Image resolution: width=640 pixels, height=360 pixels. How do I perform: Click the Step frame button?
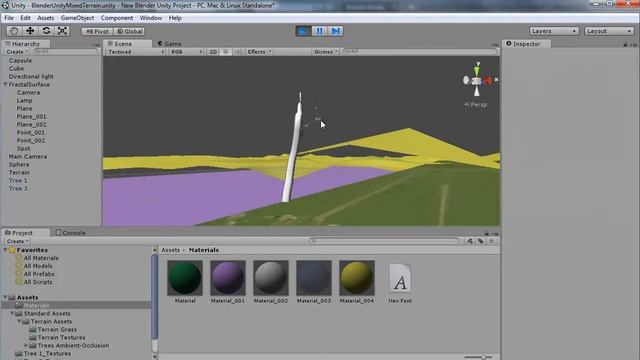point(335,31)
